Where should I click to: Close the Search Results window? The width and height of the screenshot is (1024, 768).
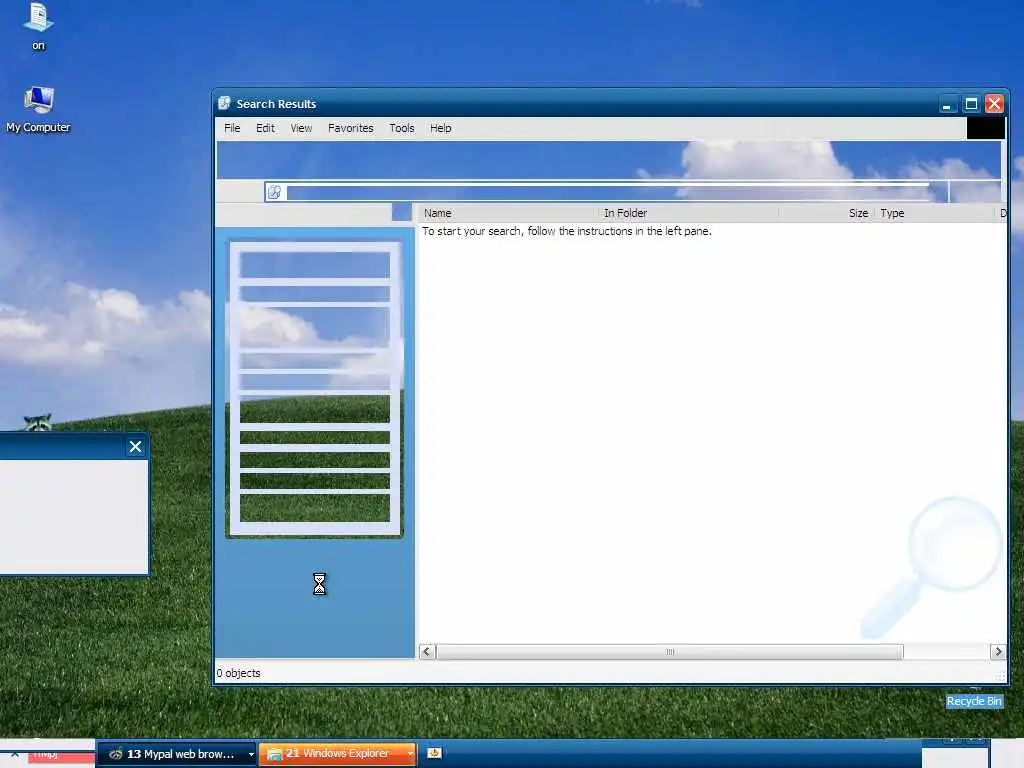coord(994,104)
